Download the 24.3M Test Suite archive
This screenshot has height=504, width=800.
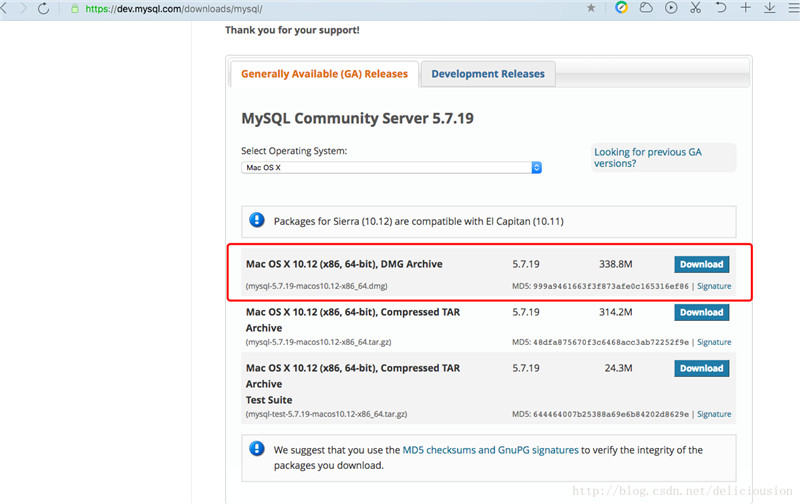pyautogui.click(x=701, y=368)
